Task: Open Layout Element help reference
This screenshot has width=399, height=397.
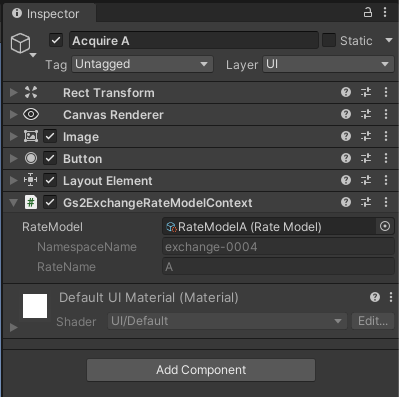Action: point(346,180)
